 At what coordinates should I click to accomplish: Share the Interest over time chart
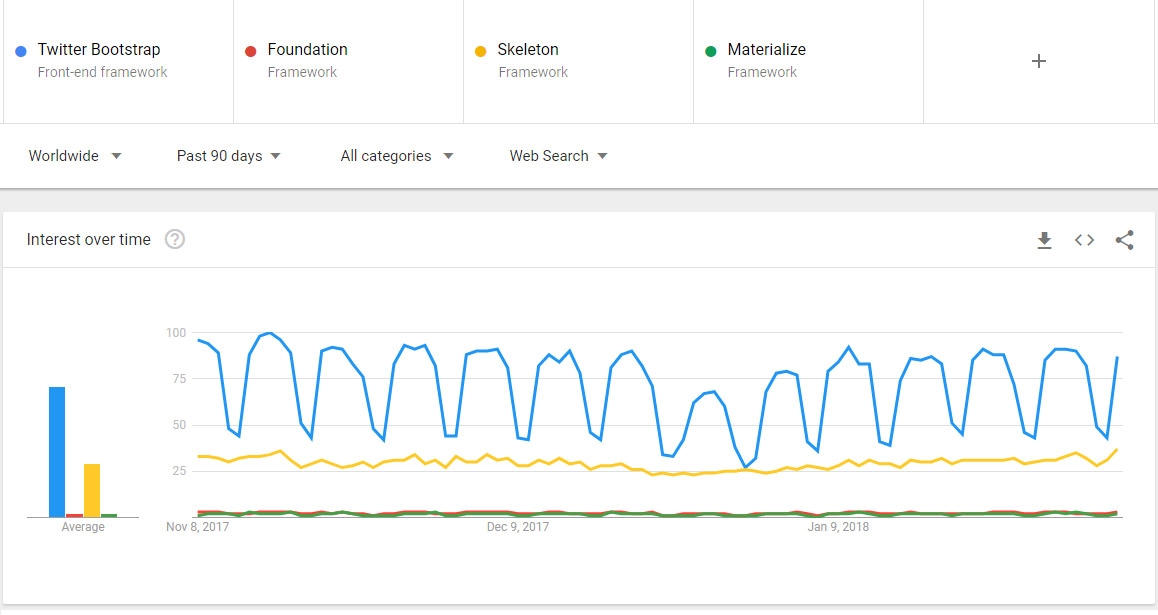tap(1124, 240)
